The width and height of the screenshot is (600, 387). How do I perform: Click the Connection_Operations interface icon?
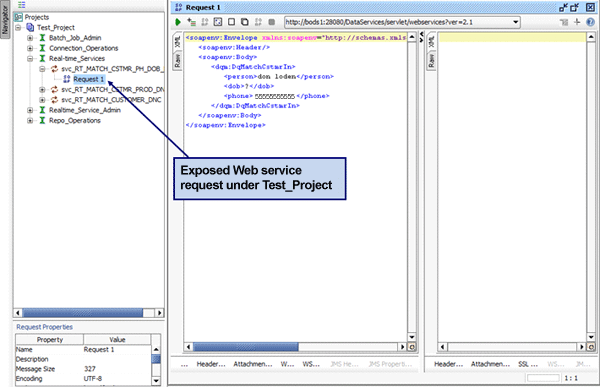42,48
